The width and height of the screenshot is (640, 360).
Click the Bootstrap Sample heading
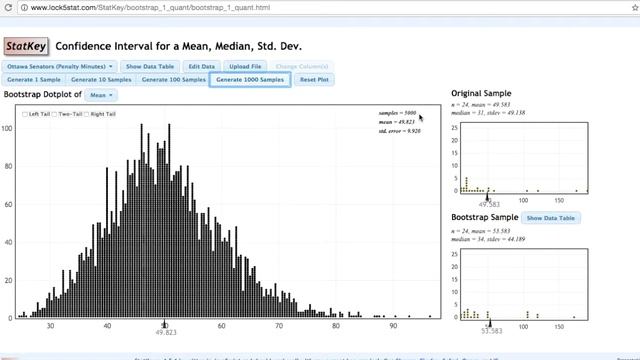pyautogui.click(x=485, y=218)
